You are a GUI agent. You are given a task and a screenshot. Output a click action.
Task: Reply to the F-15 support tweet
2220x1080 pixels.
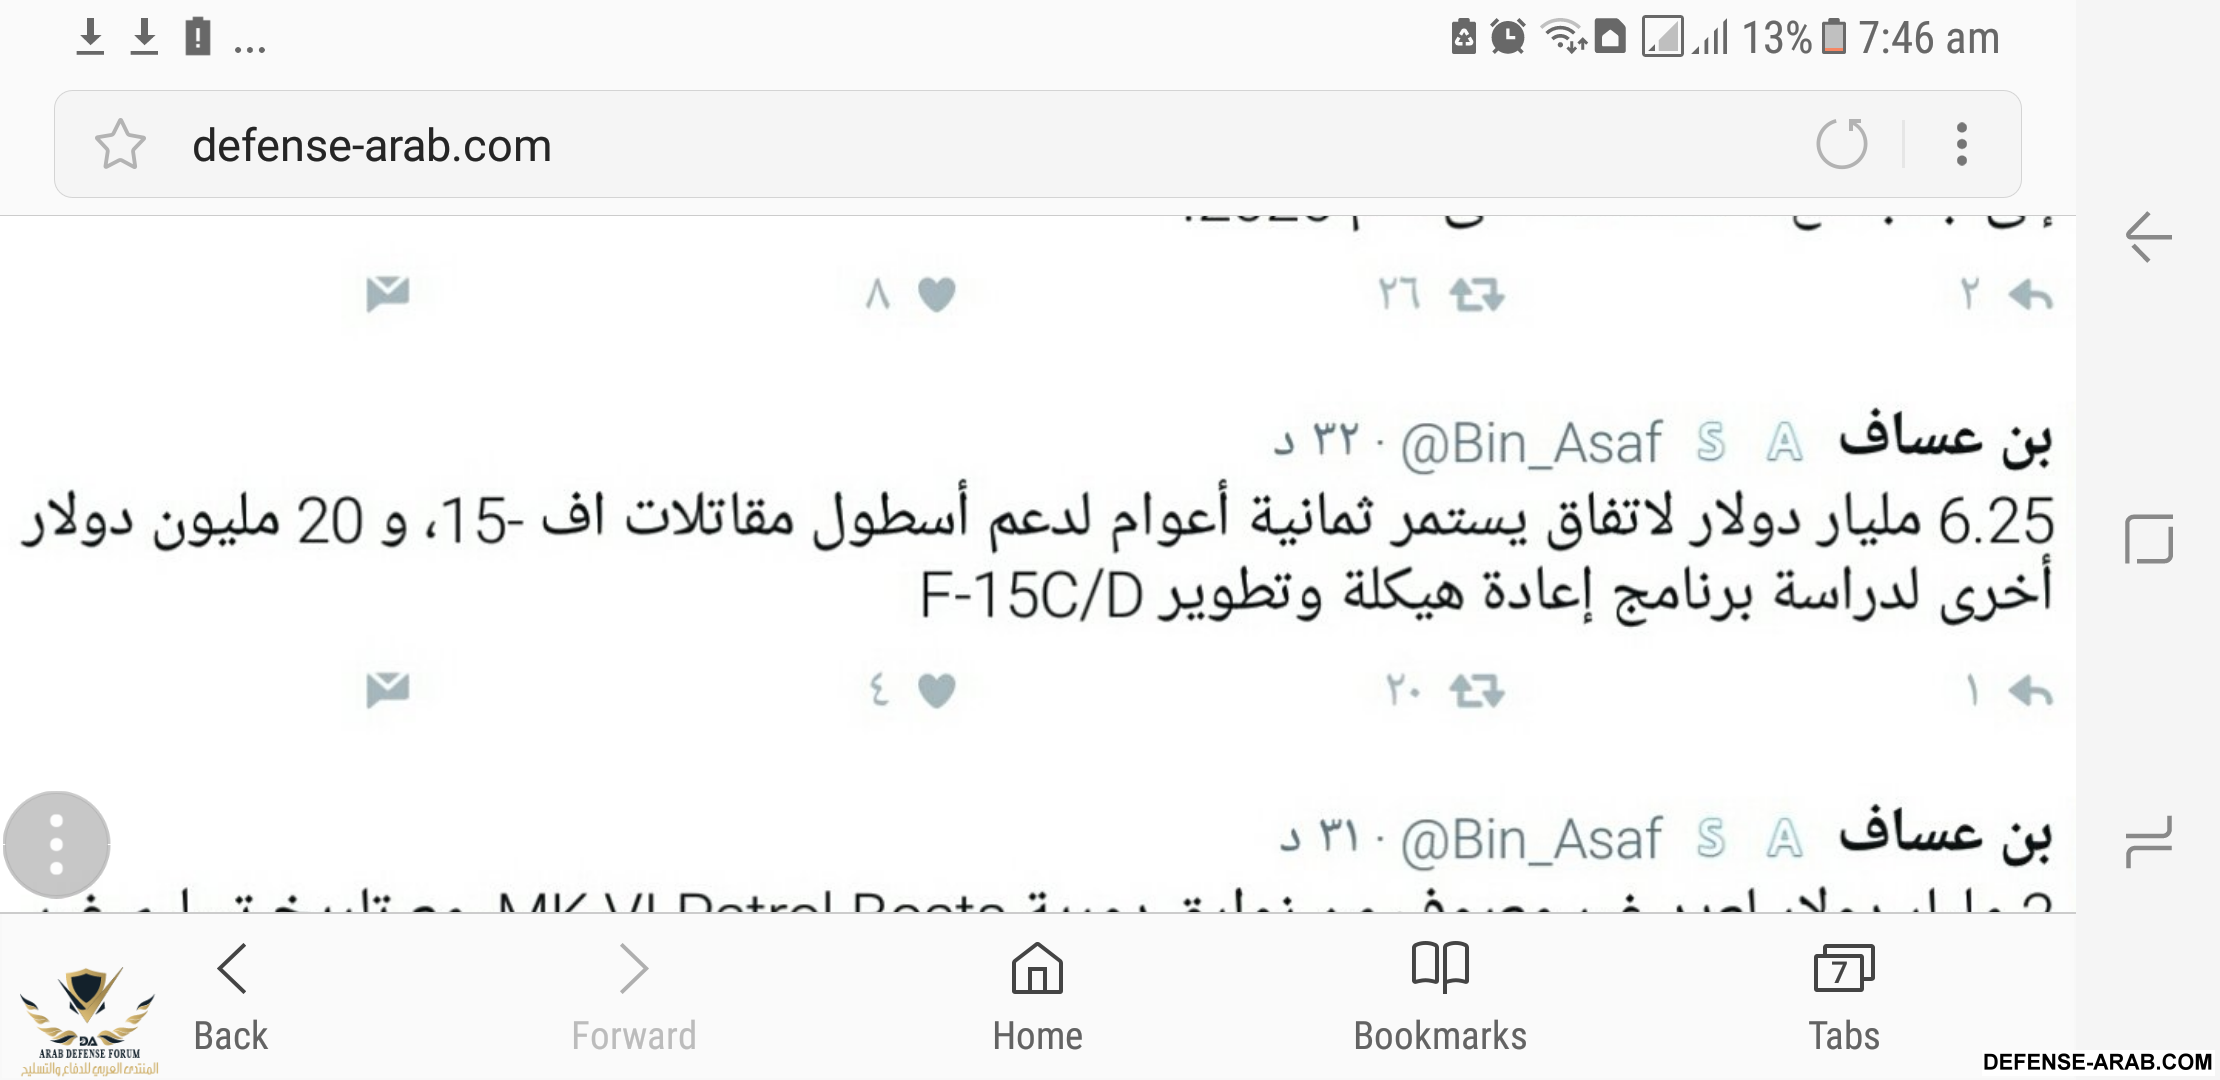[2030, 691]
